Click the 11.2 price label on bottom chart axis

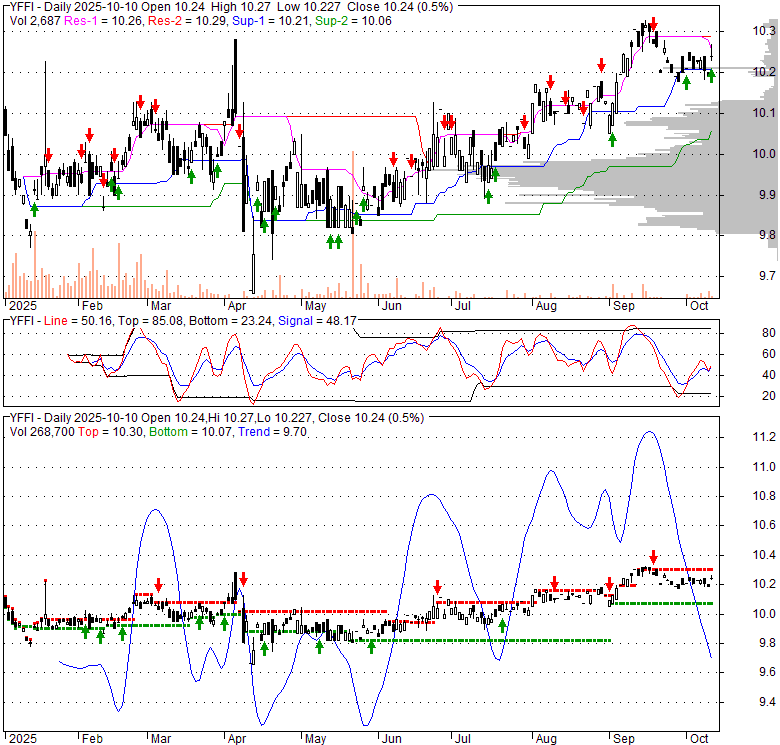[x=764, y=437]
